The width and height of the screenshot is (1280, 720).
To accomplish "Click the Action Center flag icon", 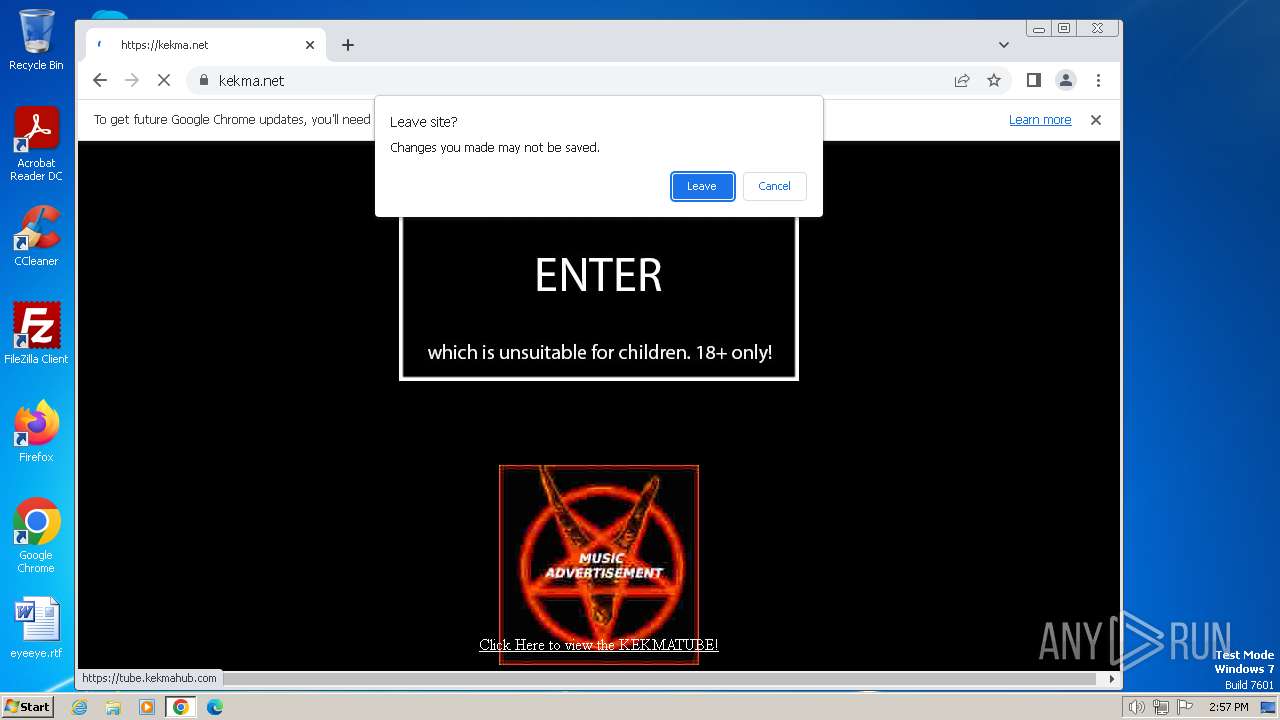I will coord(1184,707).
